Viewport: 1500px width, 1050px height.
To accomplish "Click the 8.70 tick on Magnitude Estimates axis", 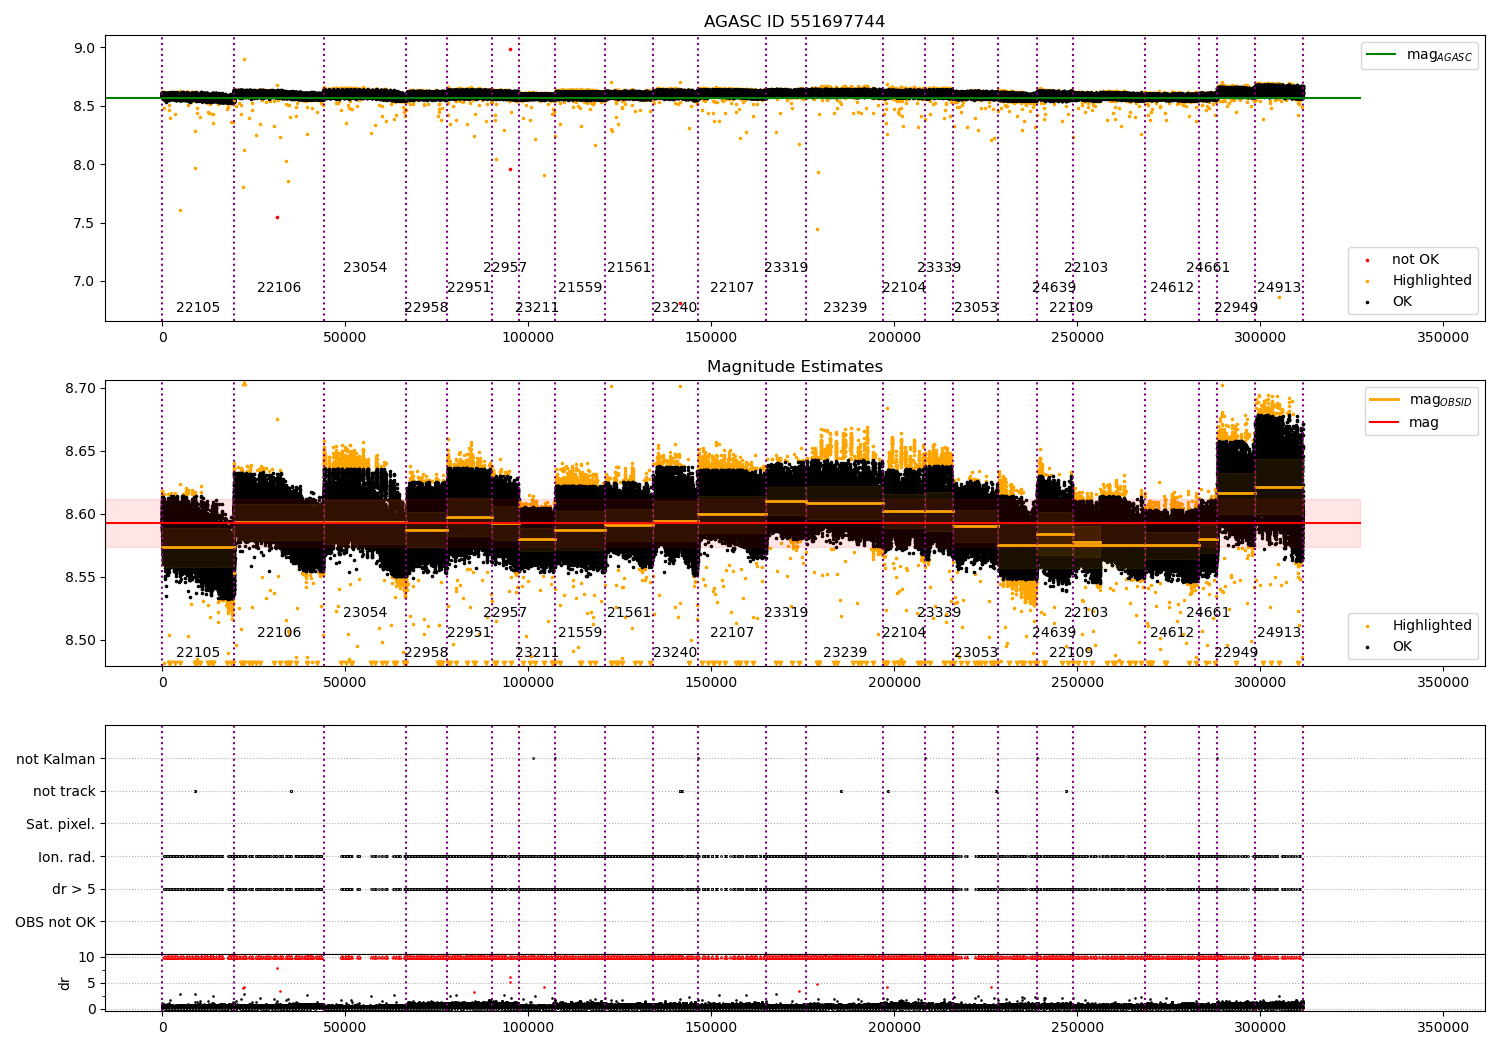I will point(80,389).
